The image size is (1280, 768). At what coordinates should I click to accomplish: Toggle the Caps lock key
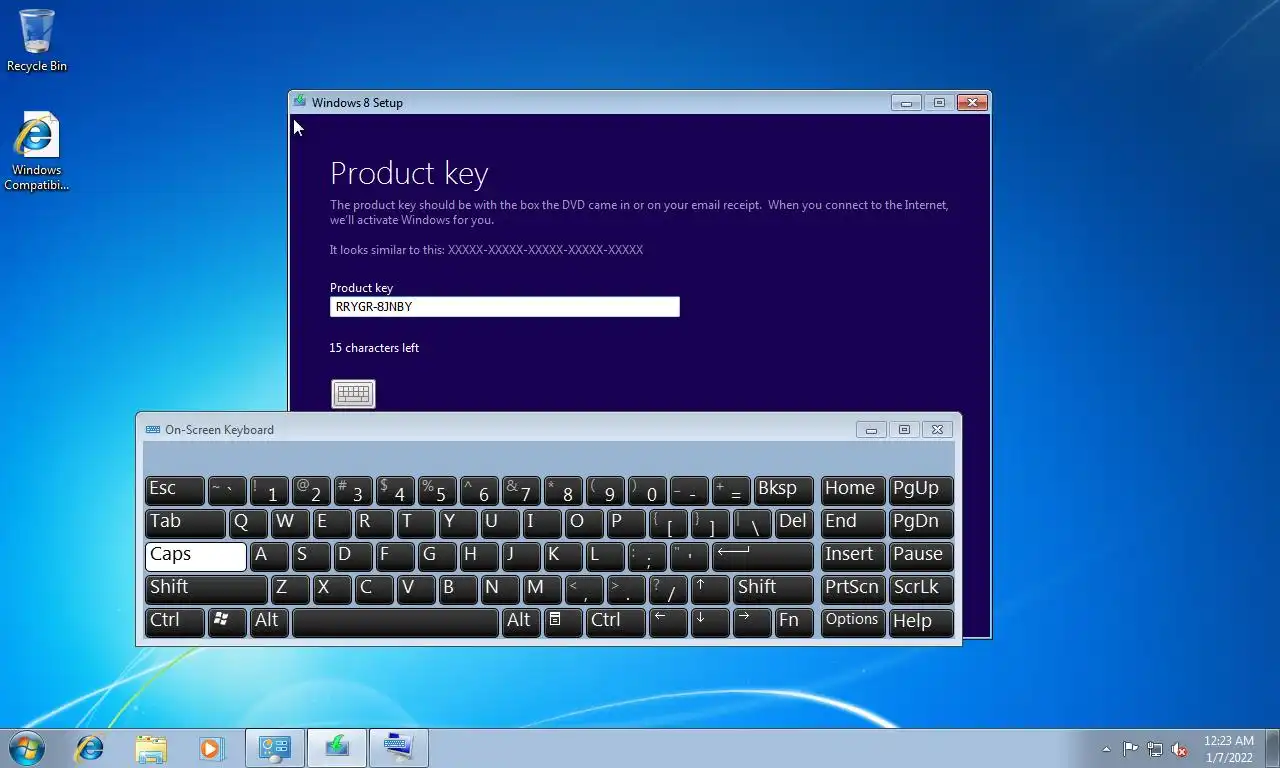[195, 556]
